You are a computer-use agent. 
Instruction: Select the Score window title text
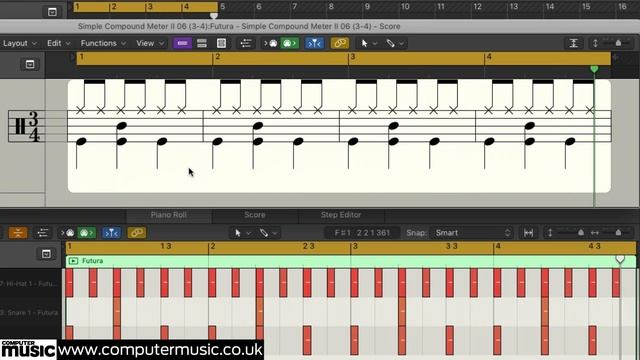239,27
